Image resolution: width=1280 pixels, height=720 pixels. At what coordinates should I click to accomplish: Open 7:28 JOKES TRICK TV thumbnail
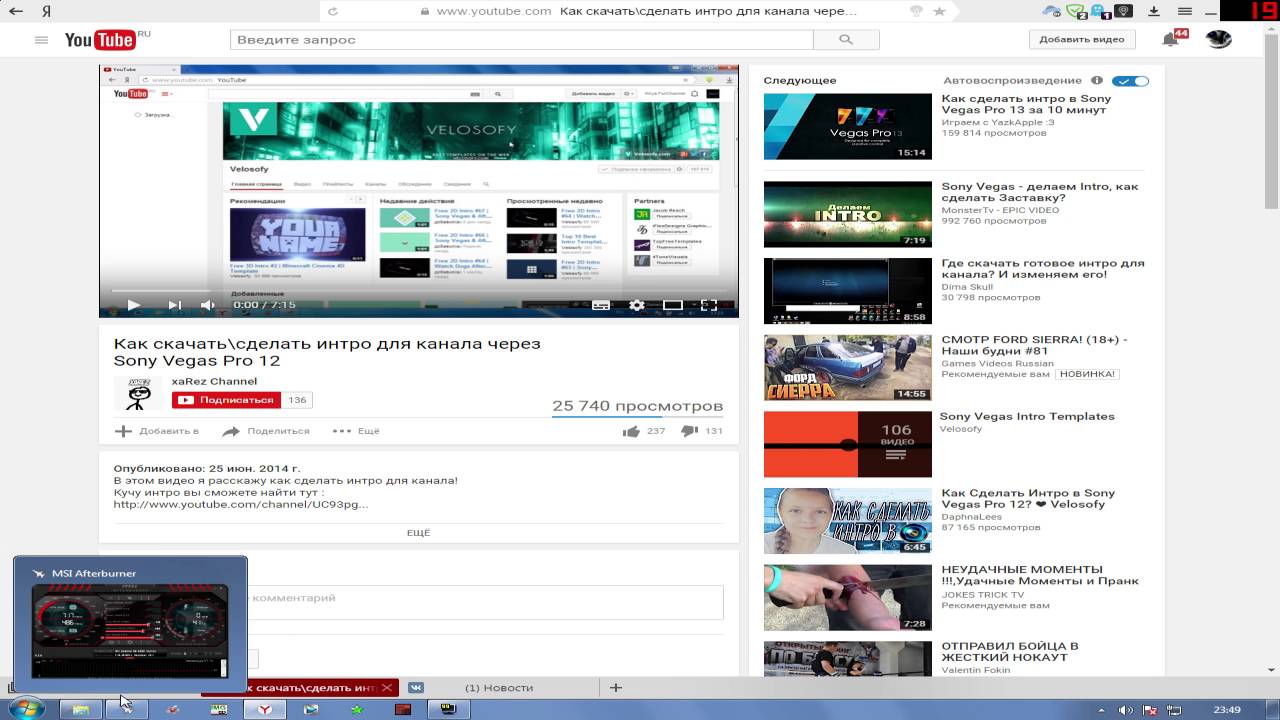847,598
